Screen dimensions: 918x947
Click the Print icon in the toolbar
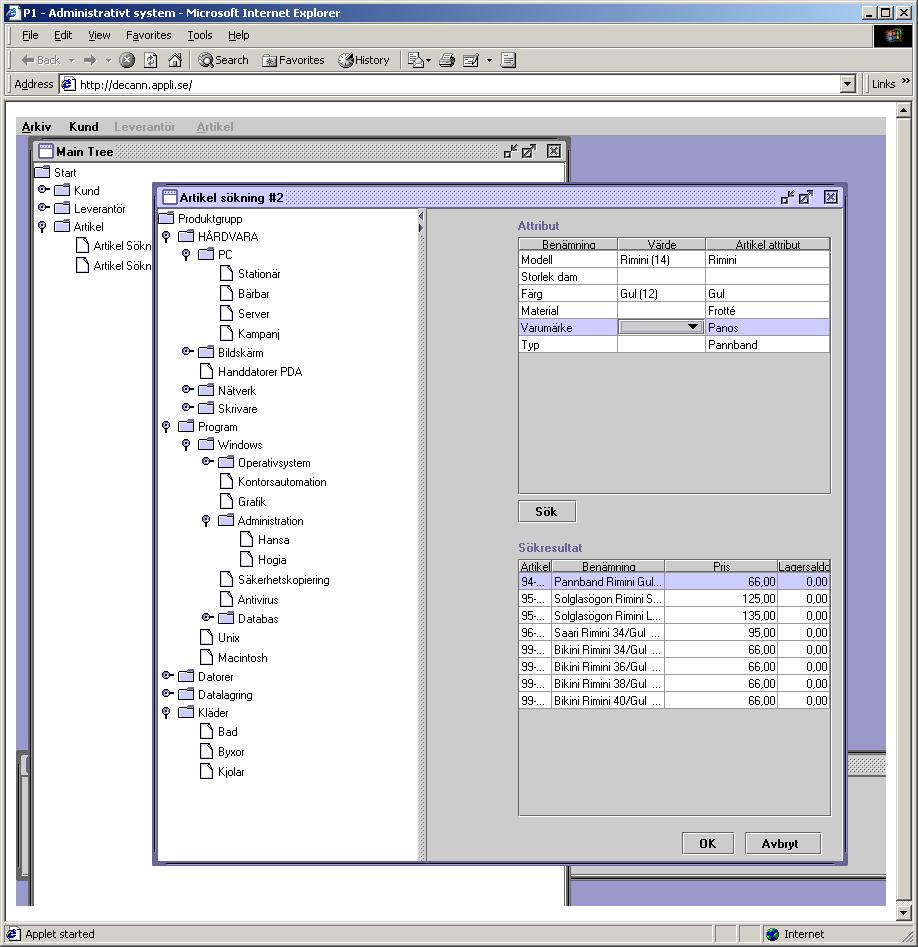(x=447, y=60)
